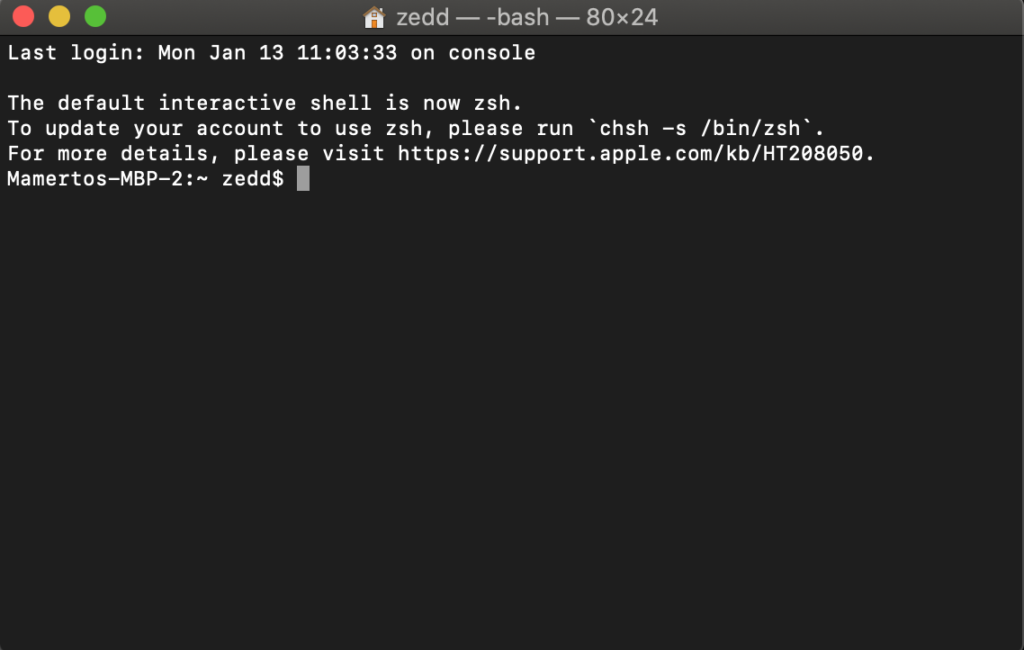
Task: Close the Terminal window with red button
Action: click(x=24, y=16)
